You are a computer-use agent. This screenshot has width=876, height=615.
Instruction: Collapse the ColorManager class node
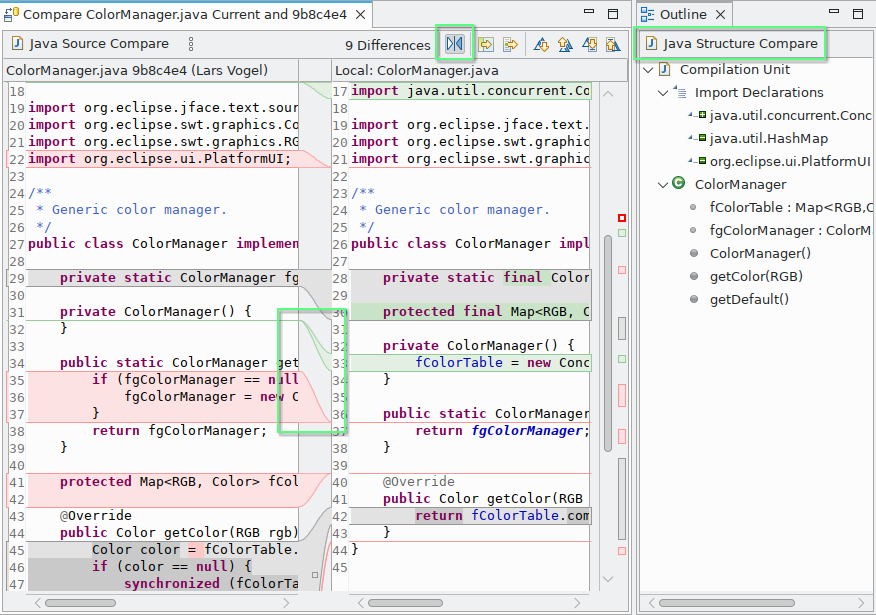click(663, 184)
